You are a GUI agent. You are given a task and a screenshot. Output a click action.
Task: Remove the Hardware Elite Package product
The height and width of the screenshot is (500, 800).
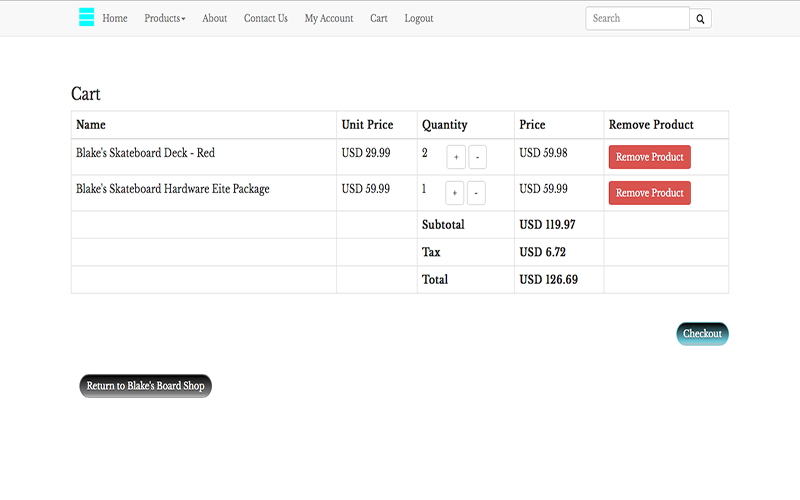click(x=649, y=193)
